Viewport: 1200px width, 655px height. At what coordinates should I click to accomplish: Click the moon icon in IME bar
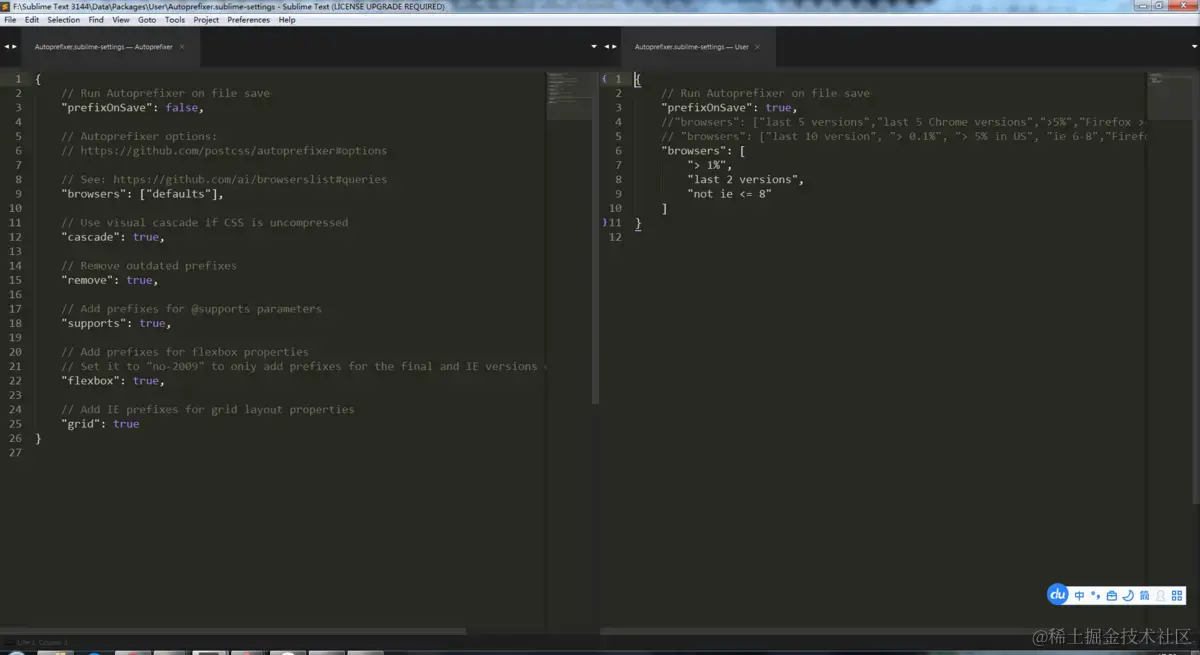click(1128, 596)
